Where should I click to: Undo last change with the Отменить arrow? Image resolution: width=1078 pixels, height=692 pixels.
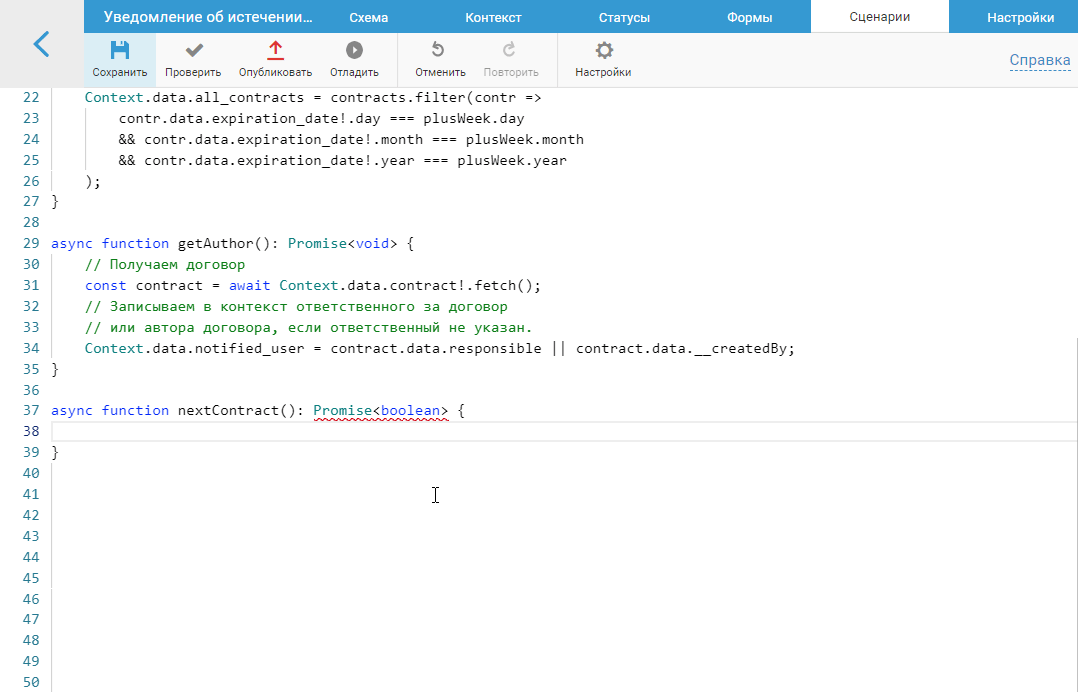click(x=438, y=52)
